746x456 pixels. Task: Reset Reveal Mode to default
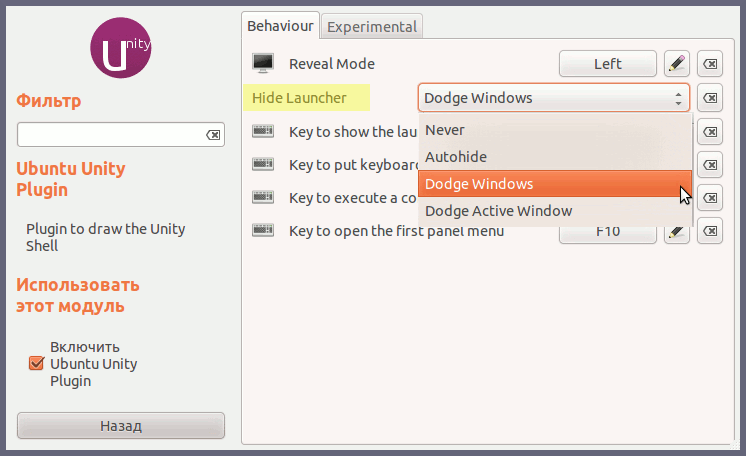tap(709, 64)
